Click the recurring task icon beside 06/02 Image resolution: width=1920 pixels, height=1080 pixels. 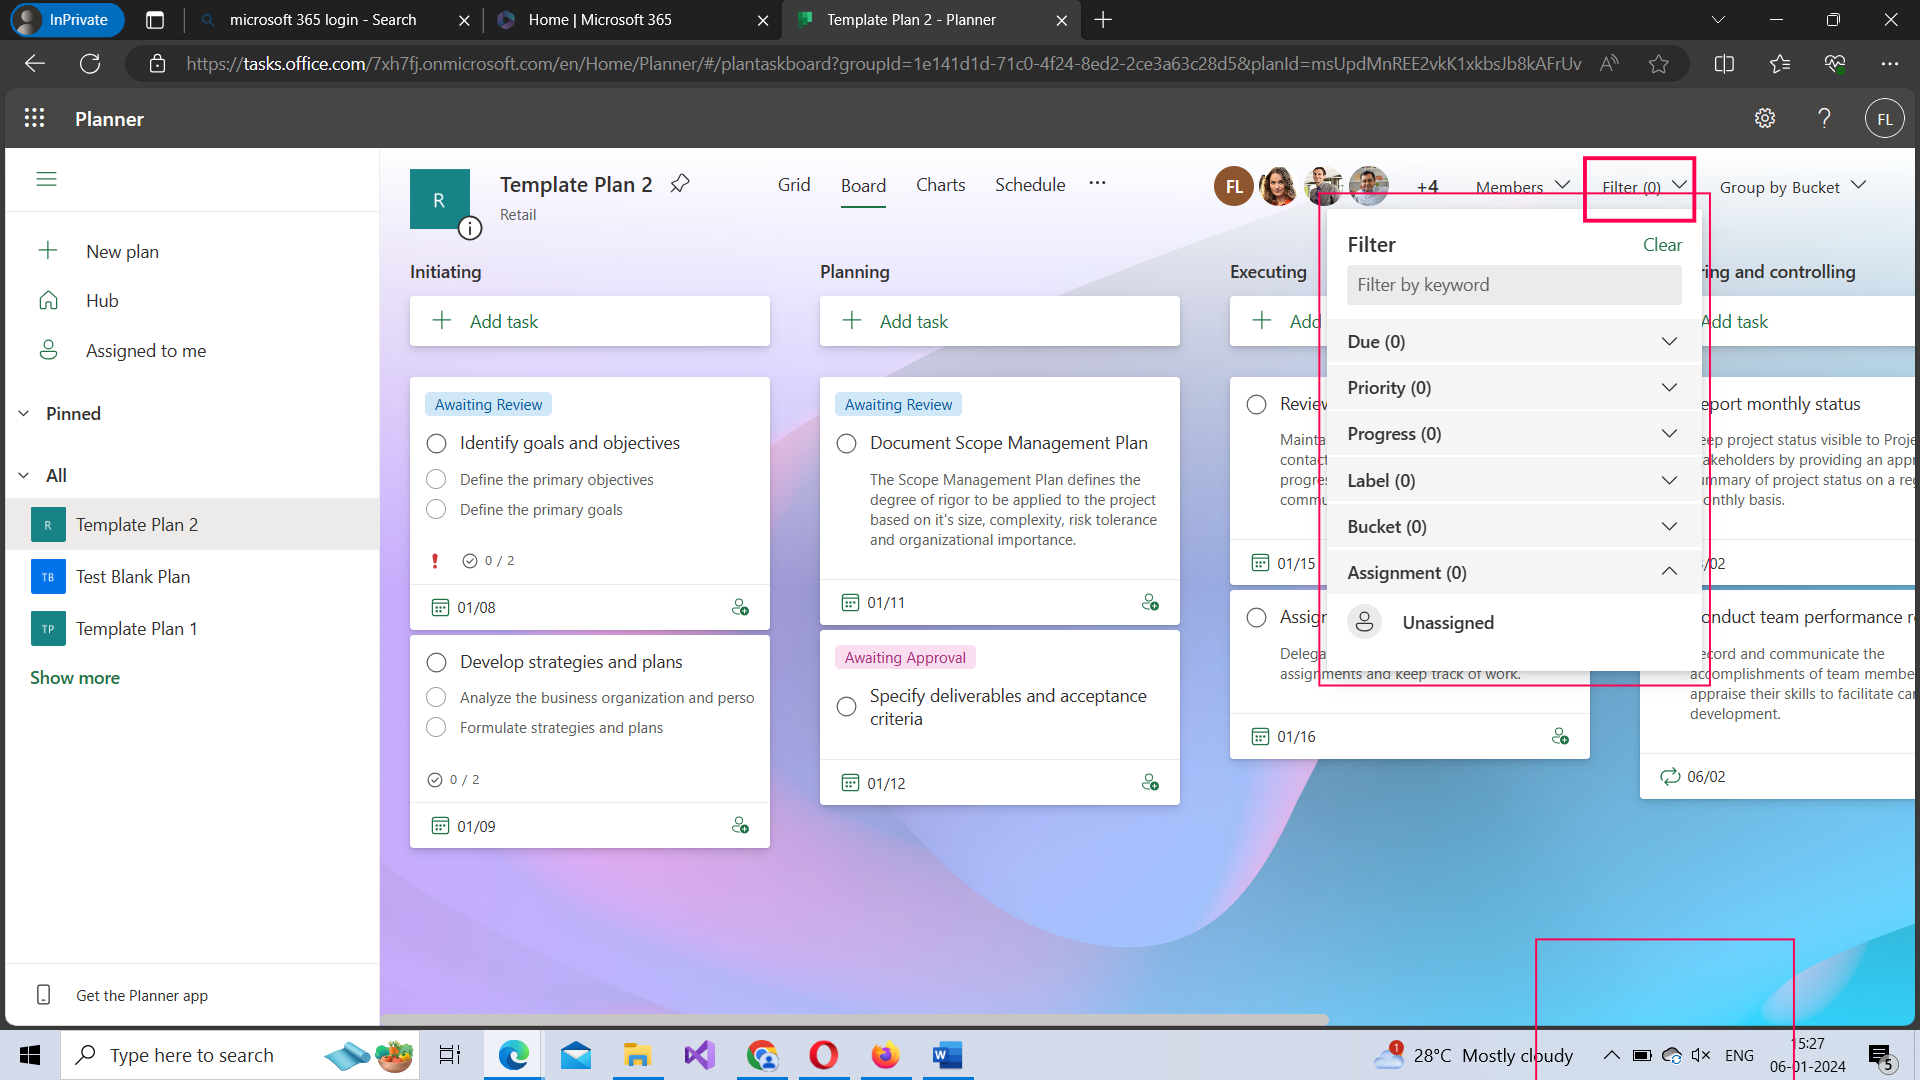(1670, 776)
